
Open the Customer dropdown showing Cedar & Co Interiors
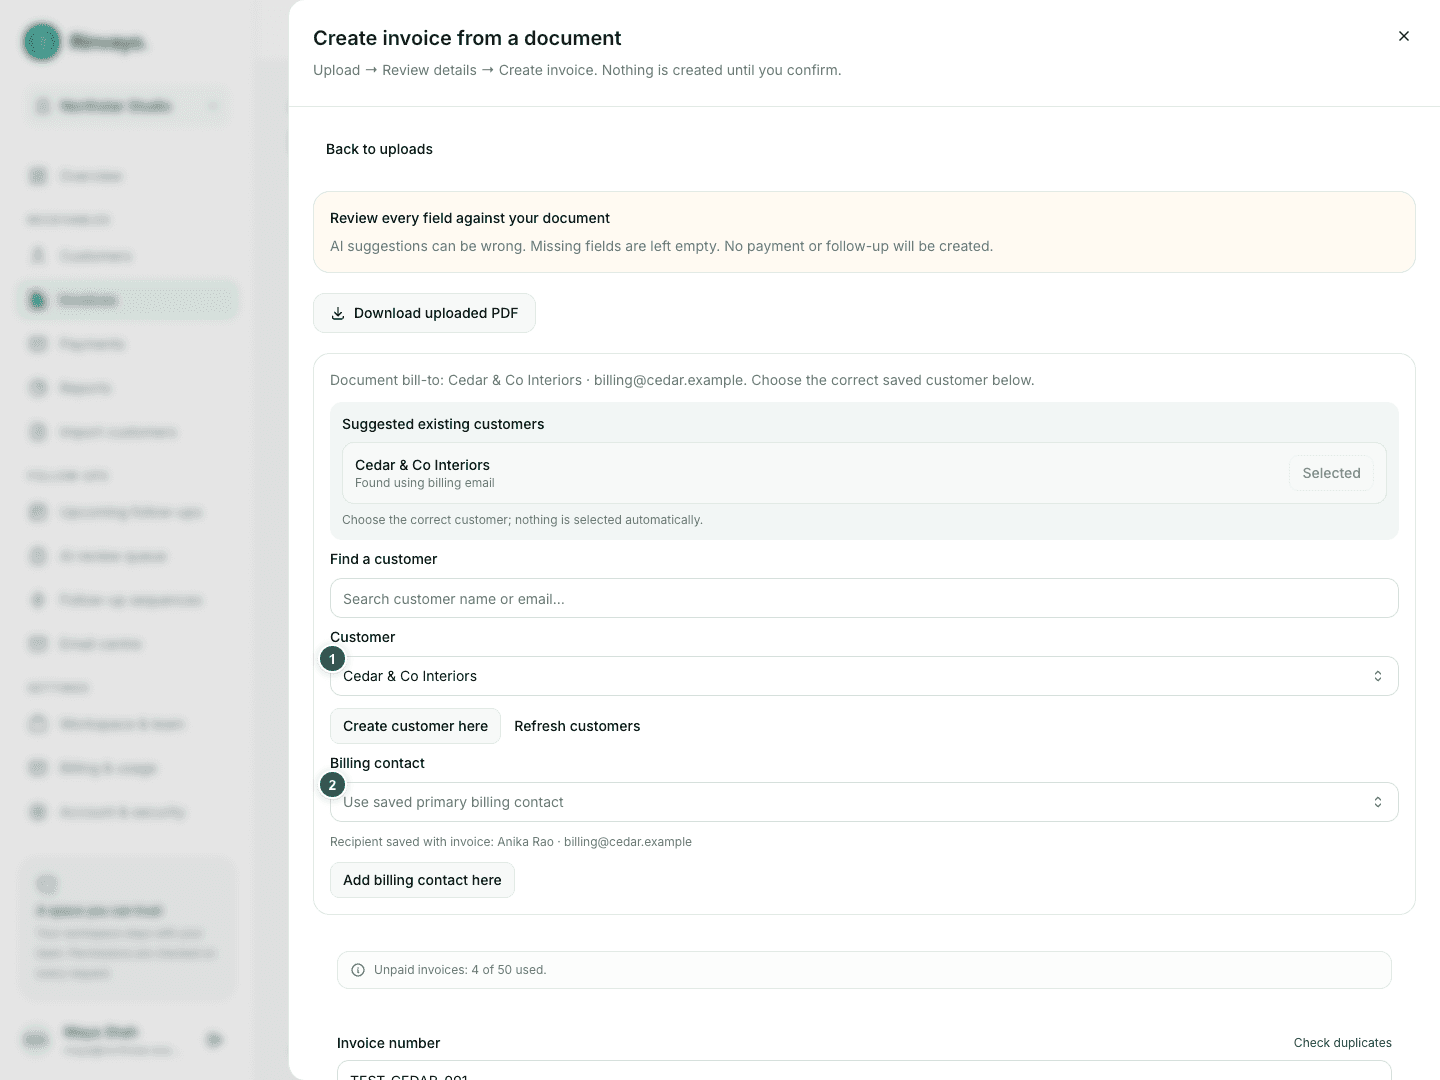pyautogui.click(x=864, y=676)
